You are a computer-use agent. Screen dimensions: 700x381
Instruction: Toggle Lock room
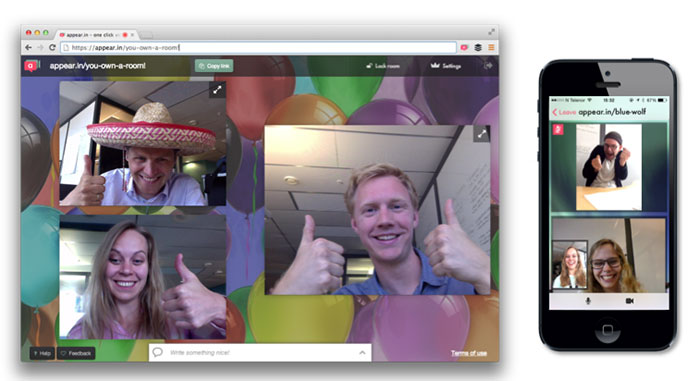tap(383, 66)
